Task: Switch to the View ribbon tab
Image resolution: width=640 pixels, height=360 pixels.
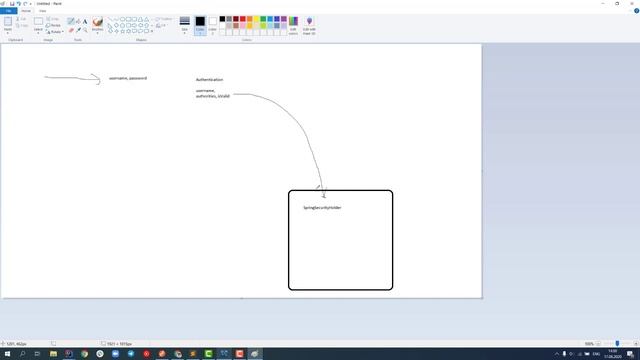Action: (x=42, y=11)
